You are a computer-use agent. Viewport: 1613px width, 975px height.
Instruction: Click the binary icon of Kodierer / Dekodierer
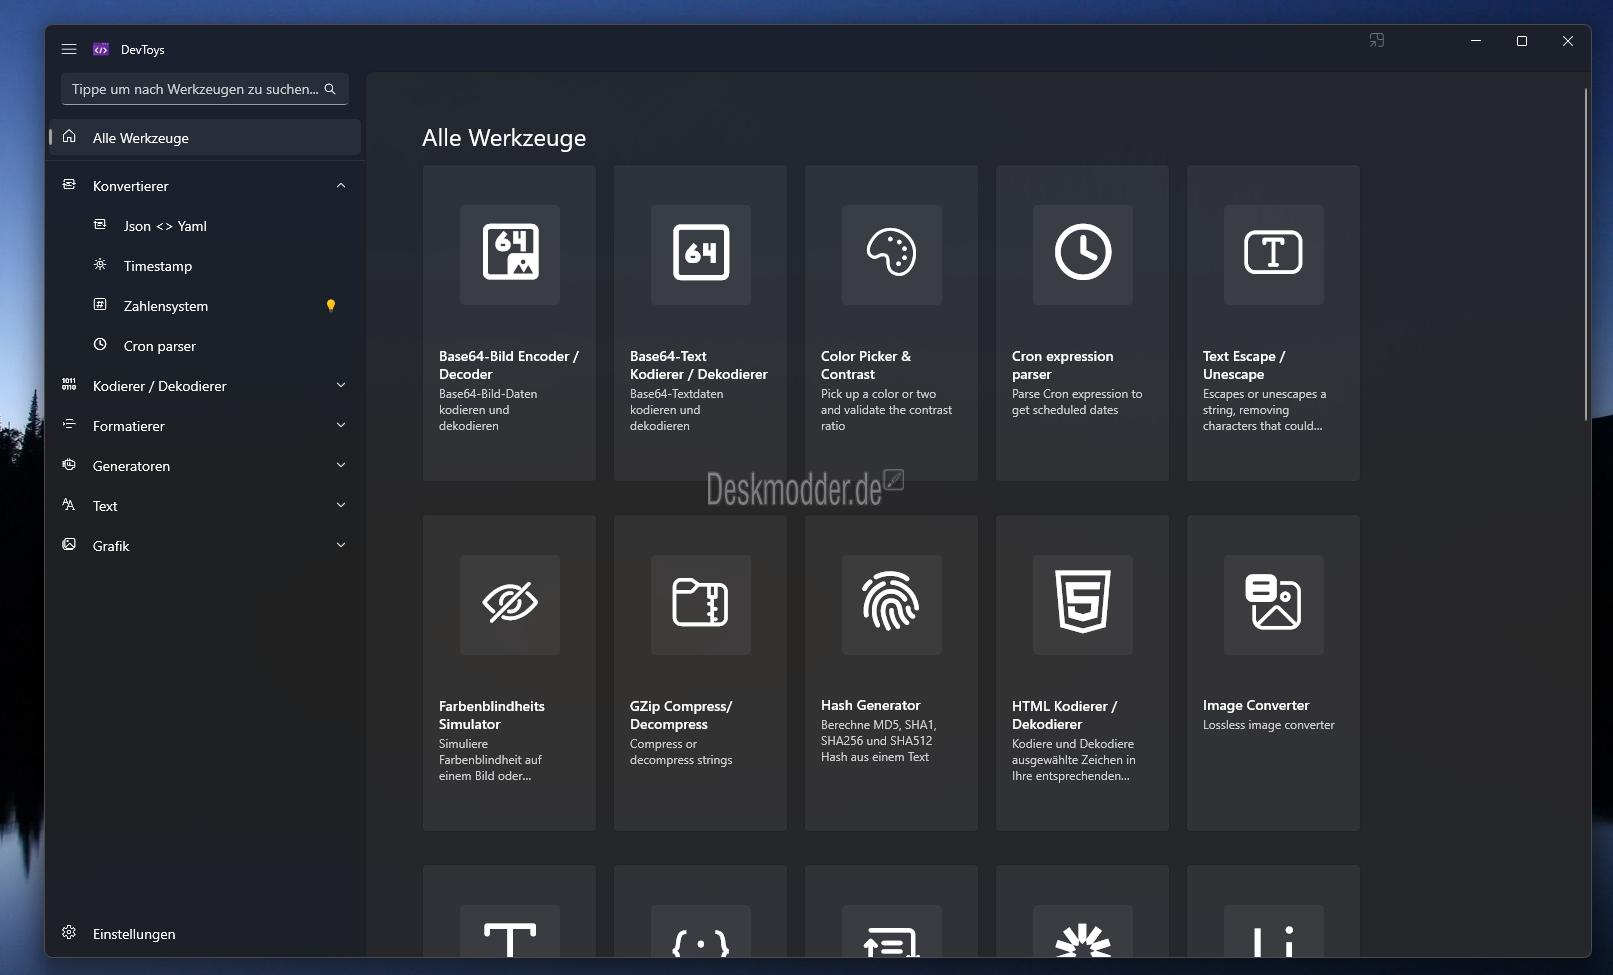point(69,385)
